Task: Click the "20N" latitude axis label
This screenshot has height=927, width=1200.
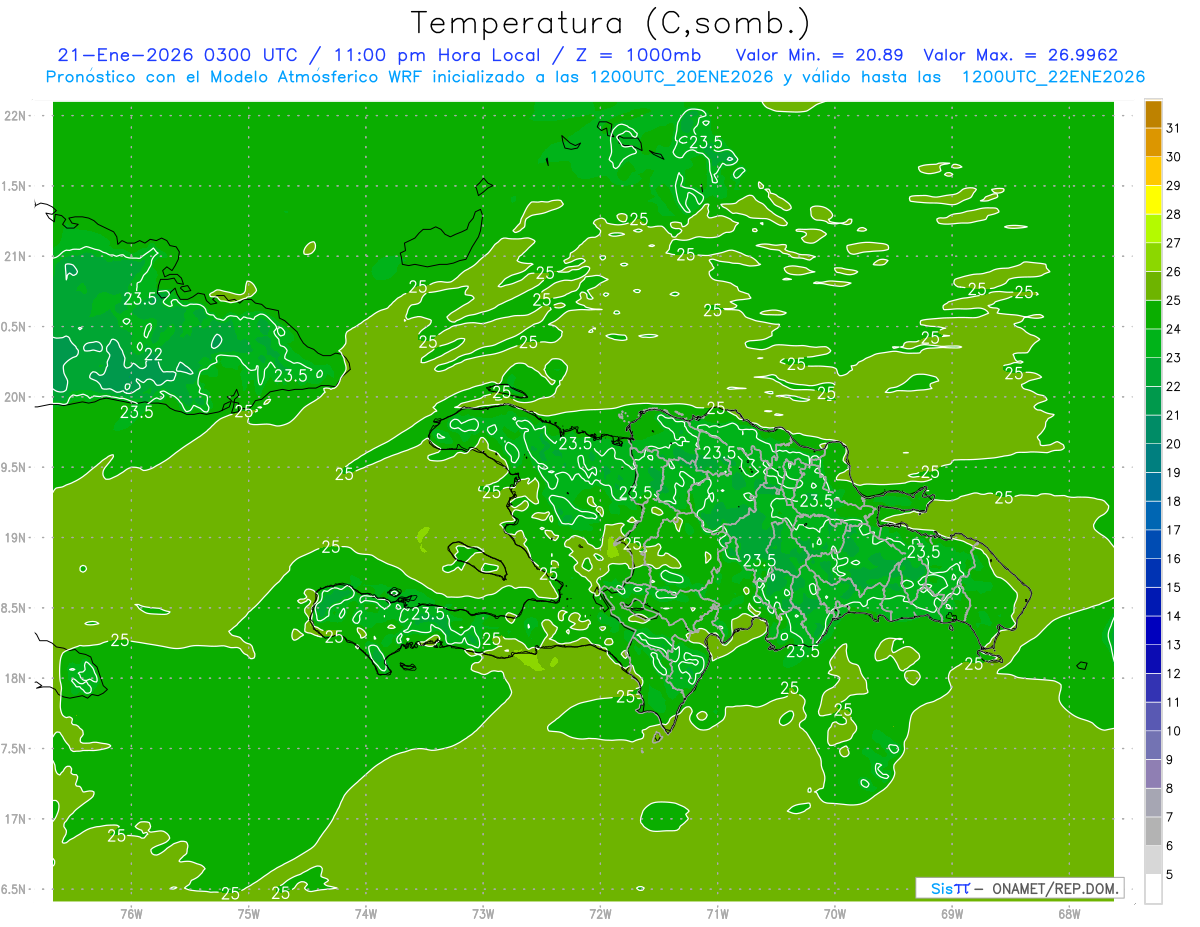Action: point(17,397)
